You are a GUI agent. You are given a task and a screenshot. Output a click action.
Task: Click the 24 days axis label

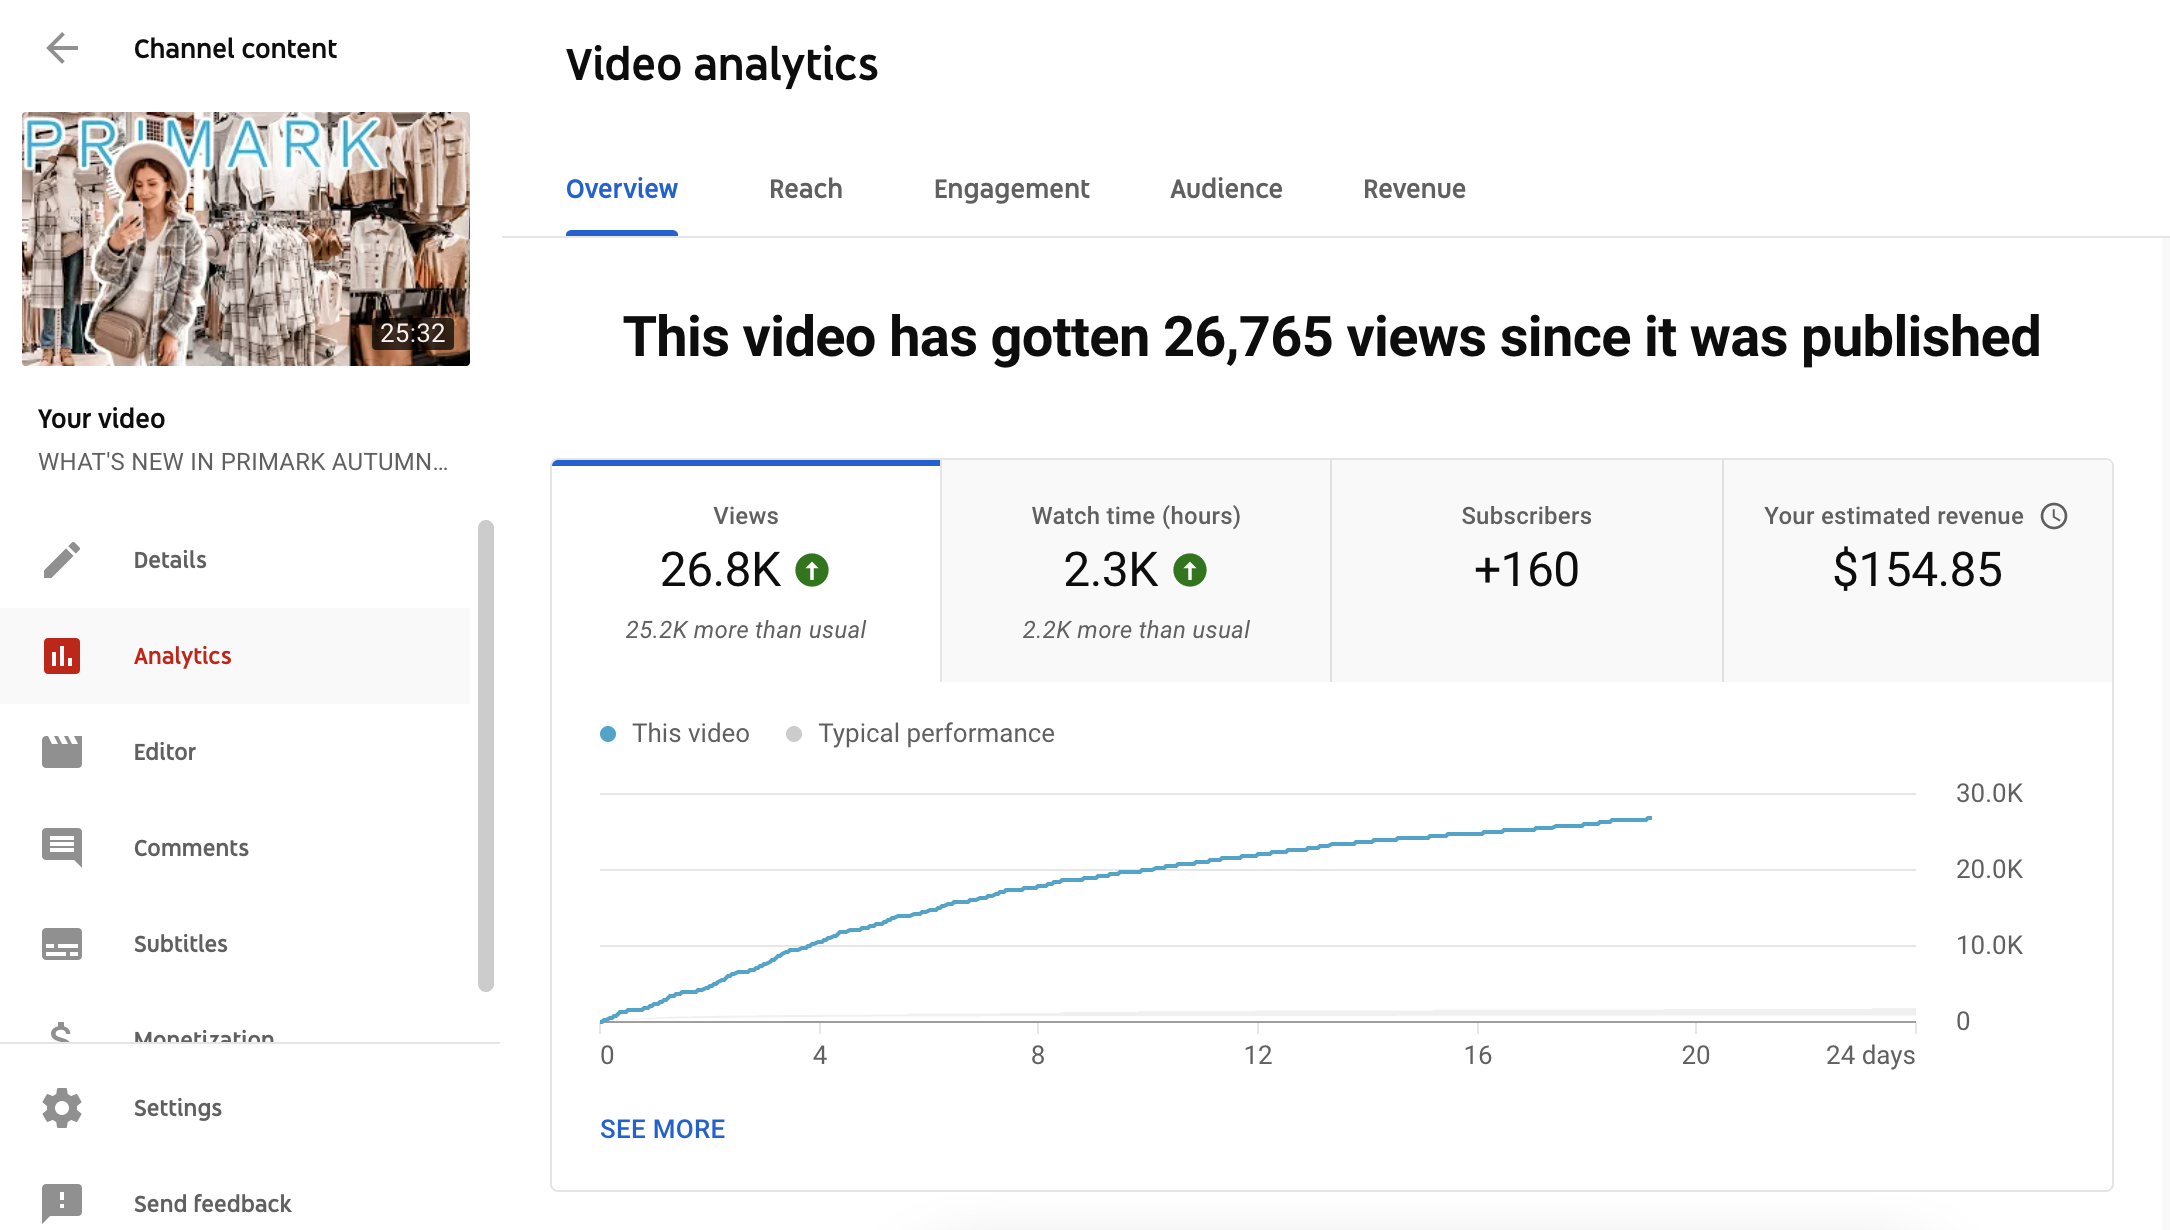pos(1870,1055)
